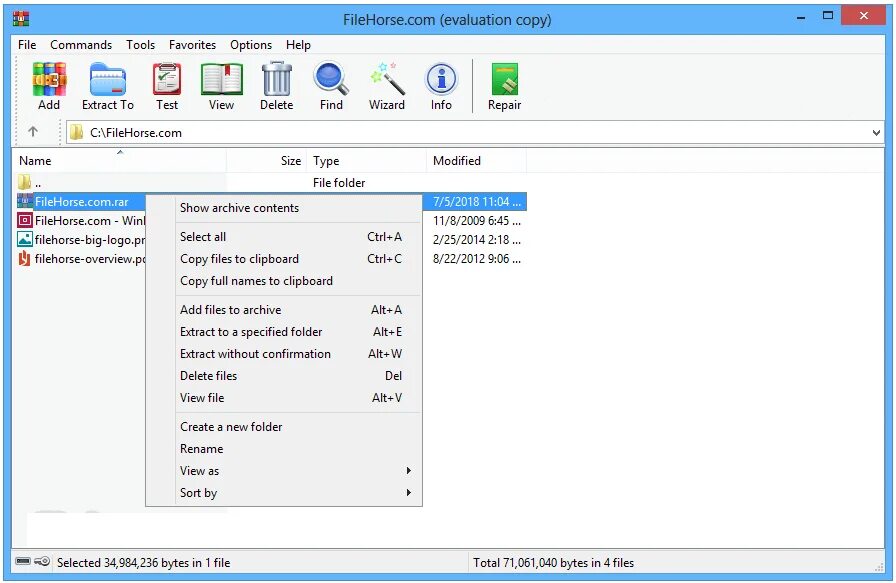896x583 pixels.
Task: Open the View book icon
Action: 221,86
